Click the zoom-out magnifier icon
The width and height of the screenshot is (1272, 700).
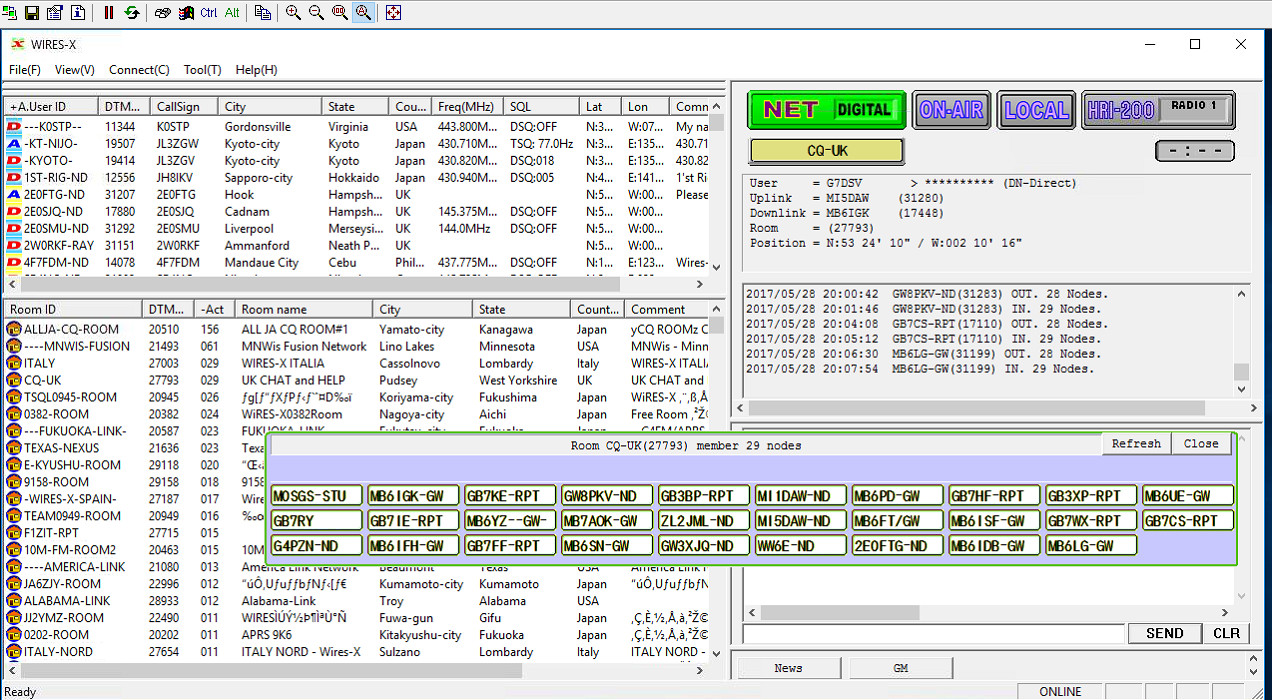click(315, 13)
